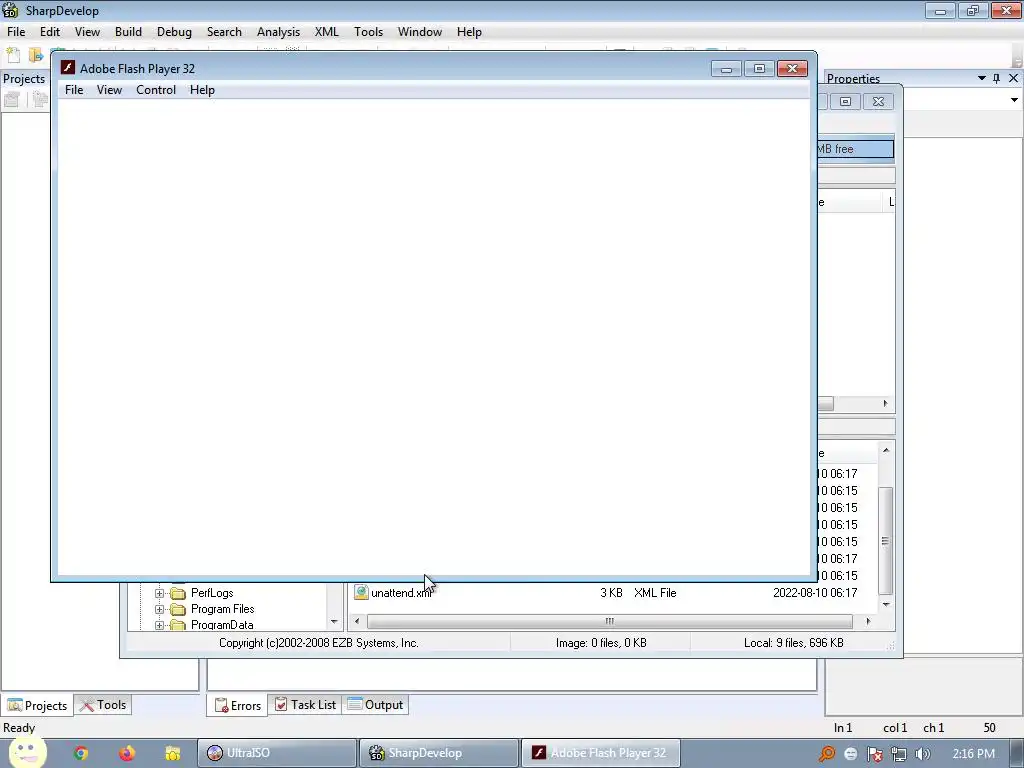
Task: Pin the Properties panel with pushpin icon
Action: tap(996, 78)
